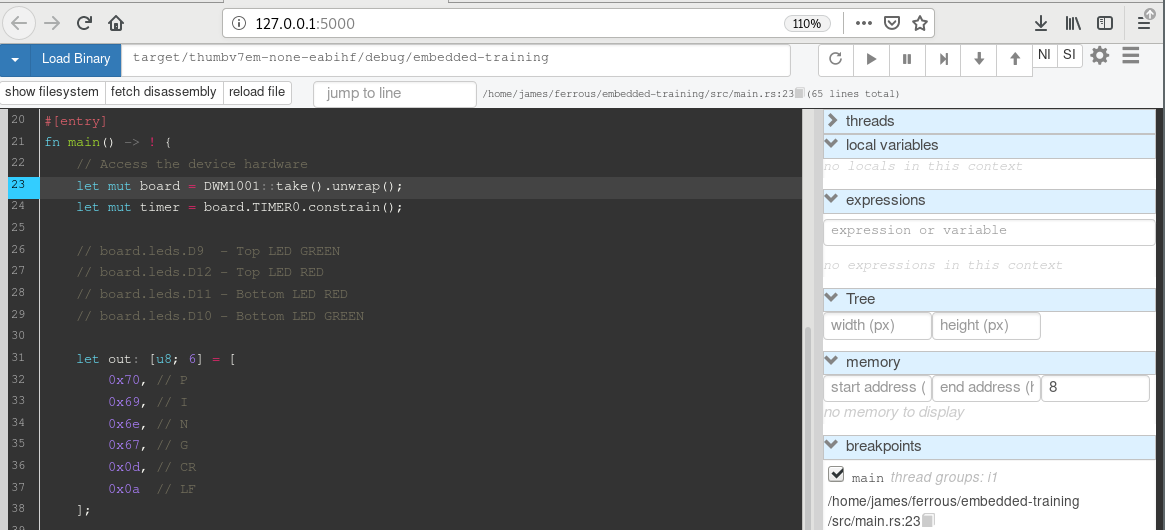Image resolution: width=1165 pixels, height=530 pixels.
Task: Open the hamburger menu in gdbgui toolbar
Action: point(1131,56)
